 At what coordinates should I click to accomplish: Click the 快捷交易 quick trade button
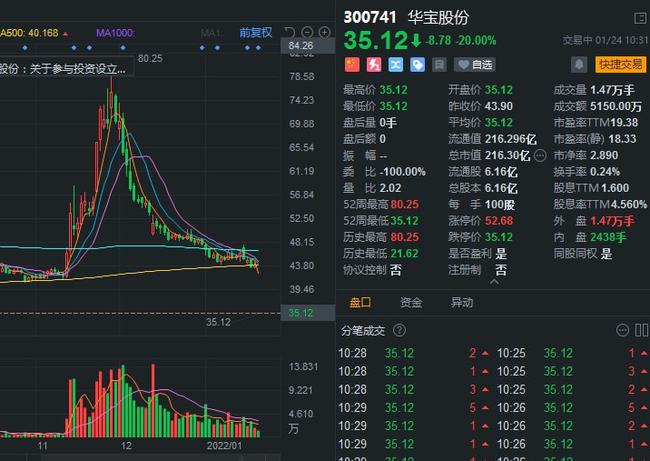click(x=621, y=65)
